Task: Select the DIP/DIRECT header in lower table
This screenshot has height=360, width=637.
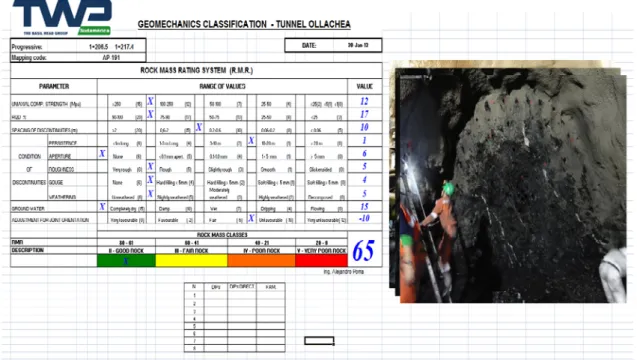Action: (x=242, y=286)
